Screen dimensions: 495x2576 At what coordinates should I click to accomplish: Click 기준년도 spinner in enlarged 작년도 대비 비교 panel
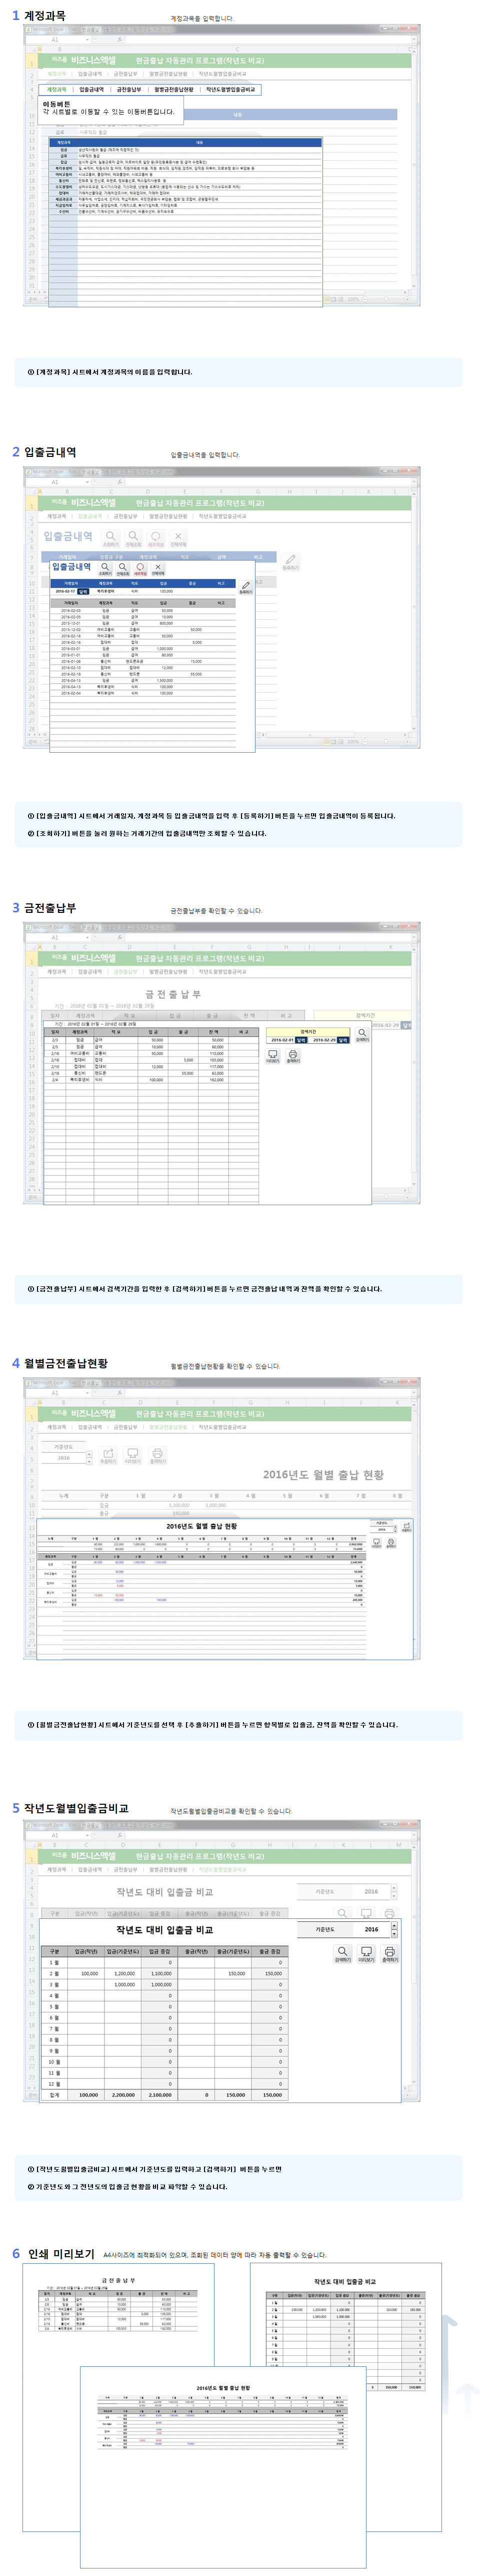tap(393, 1929)
